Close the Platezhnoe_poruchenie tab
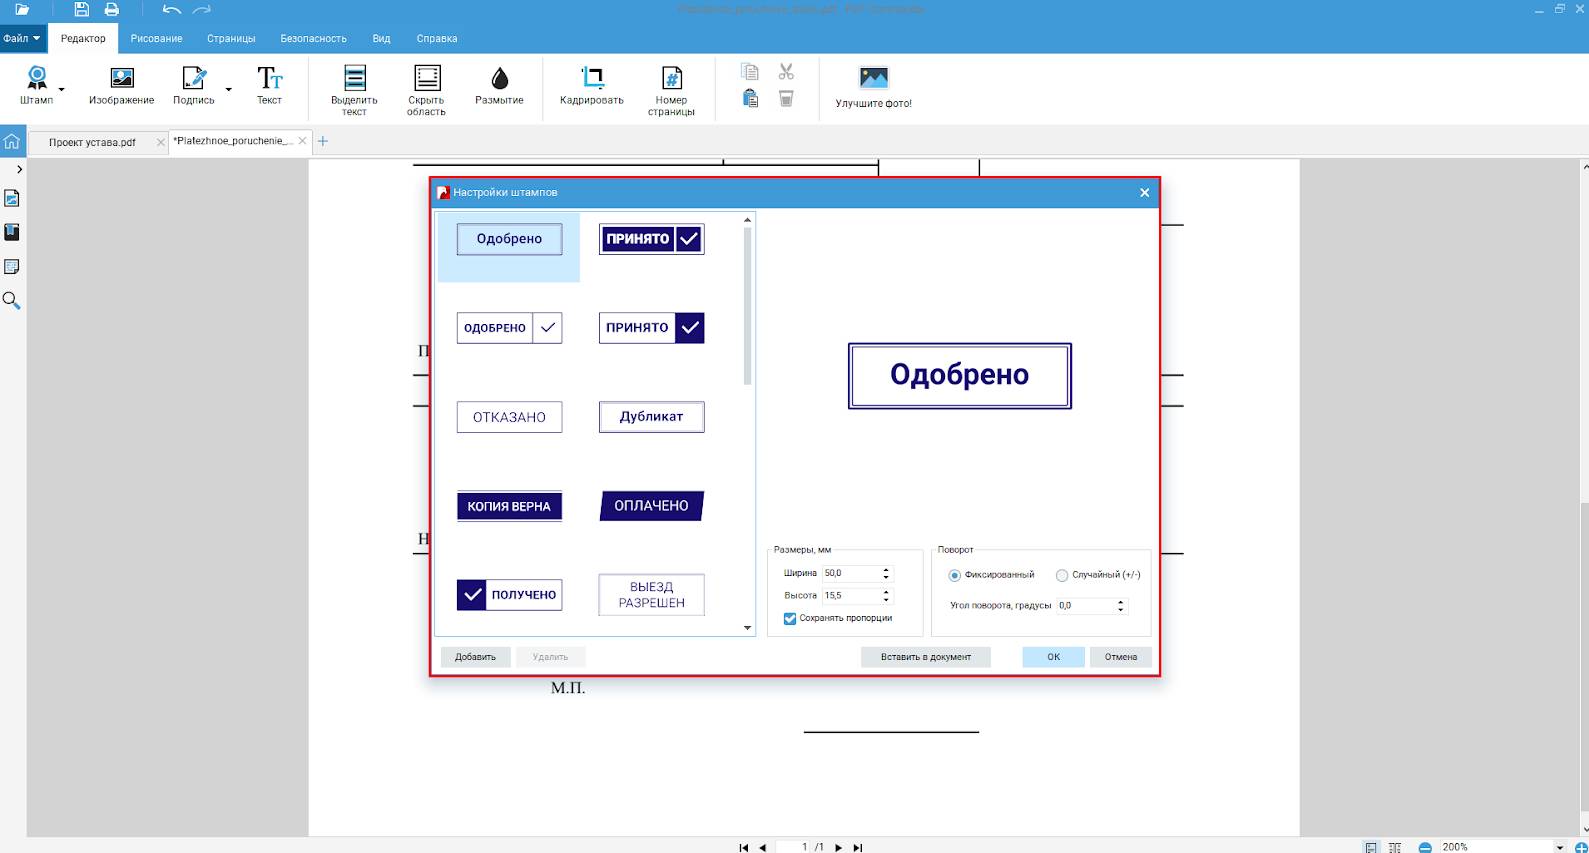The height and width of the screenshot is (853, 1589). coord(304,141)
